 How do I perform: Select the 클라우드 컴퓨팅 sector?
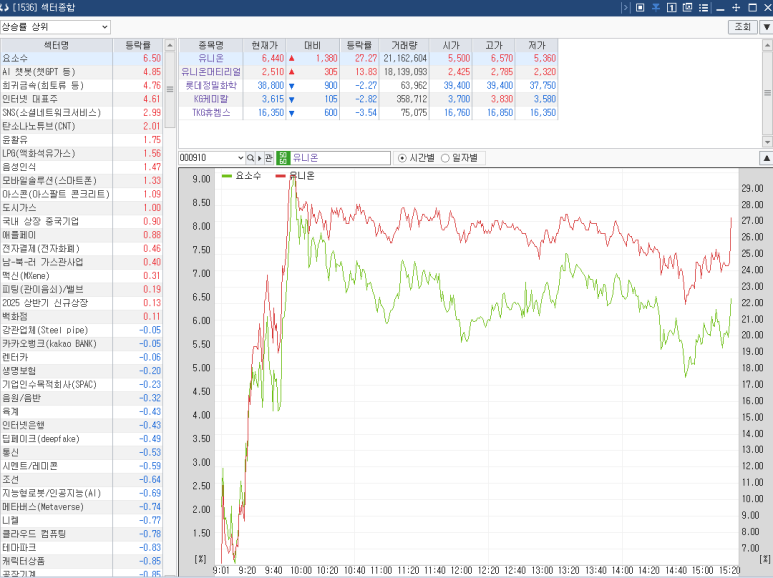pyautogui.click(x=81, y=534)
